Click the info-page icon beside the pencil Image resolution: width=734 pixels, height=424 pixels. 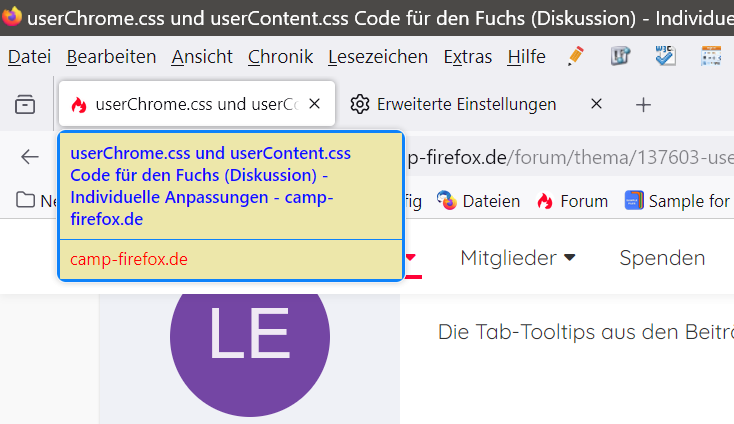tap(620, 56)
